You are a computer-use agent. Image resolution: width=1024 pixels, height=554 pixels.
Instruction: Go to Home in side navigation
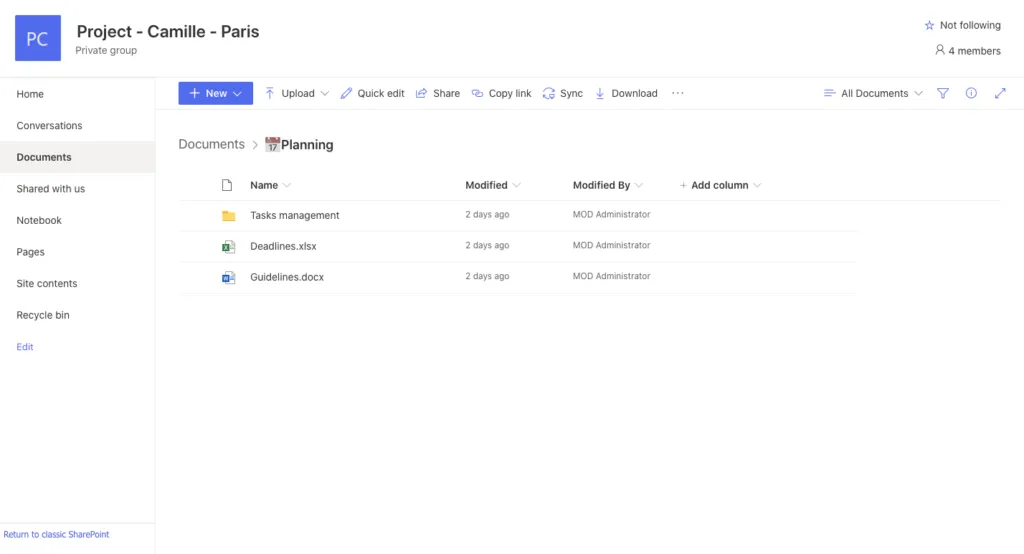tap(30, 94)
